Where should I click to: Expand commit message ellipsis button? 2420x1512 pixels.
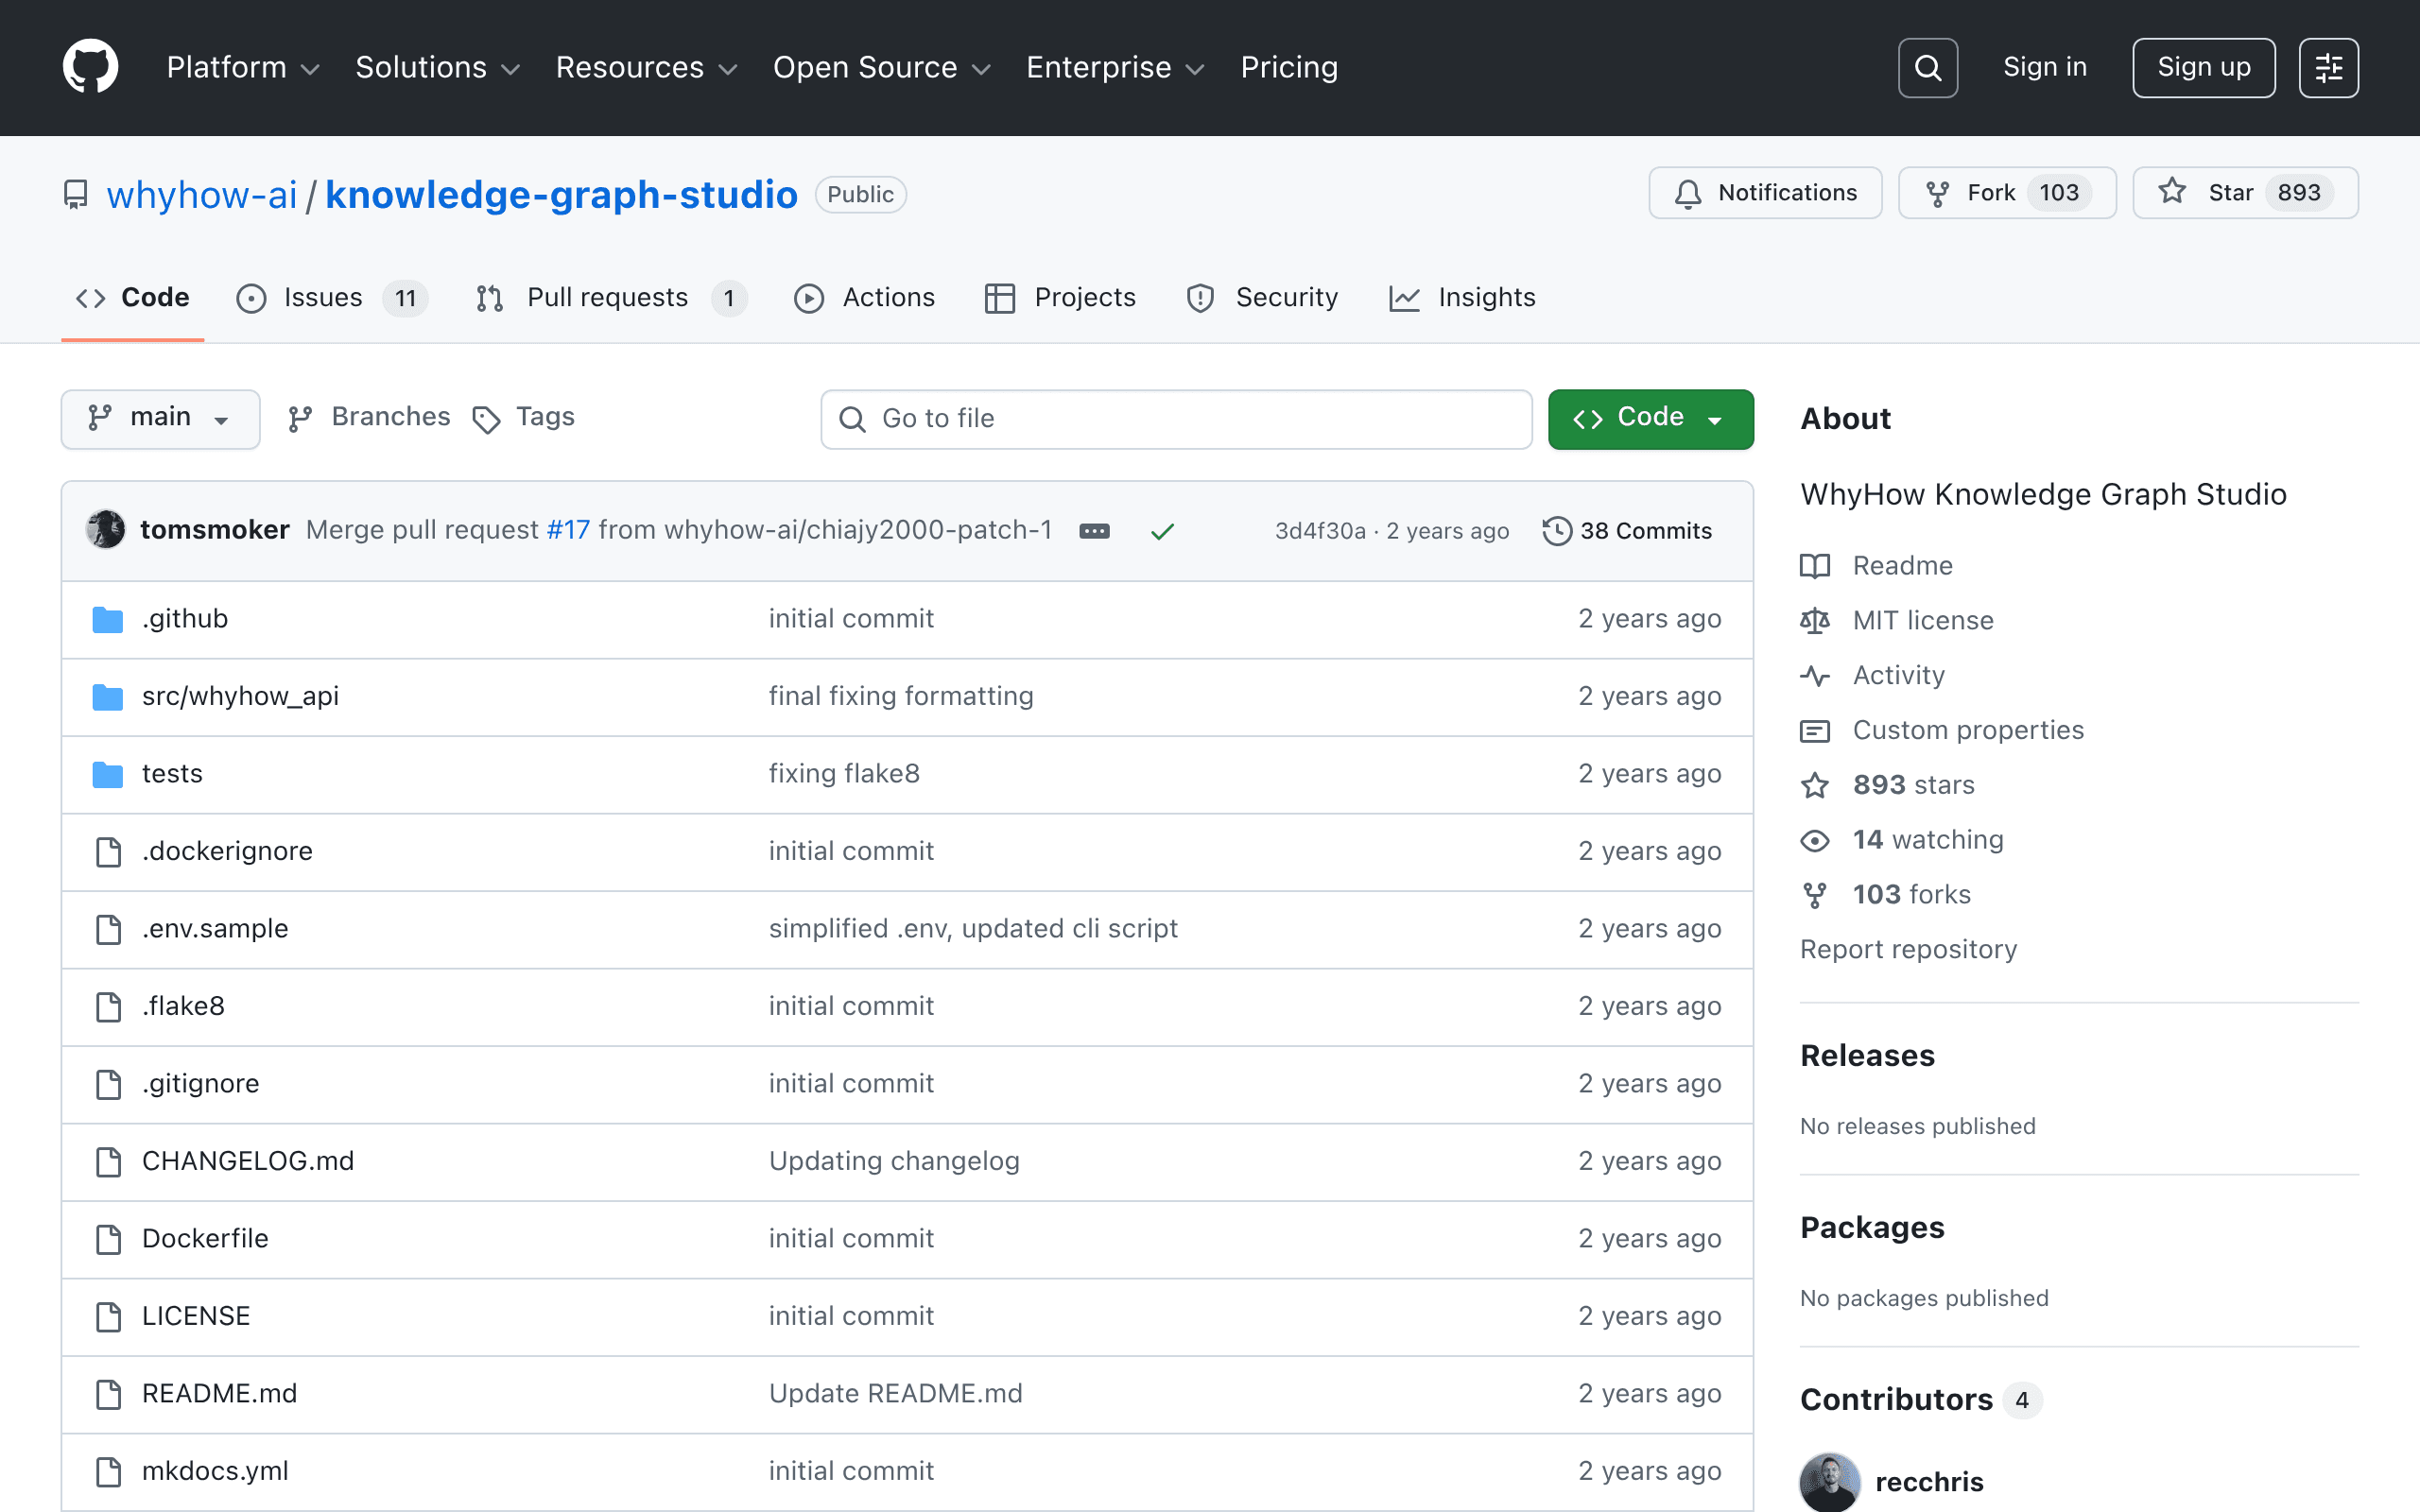coord(1094,530)
